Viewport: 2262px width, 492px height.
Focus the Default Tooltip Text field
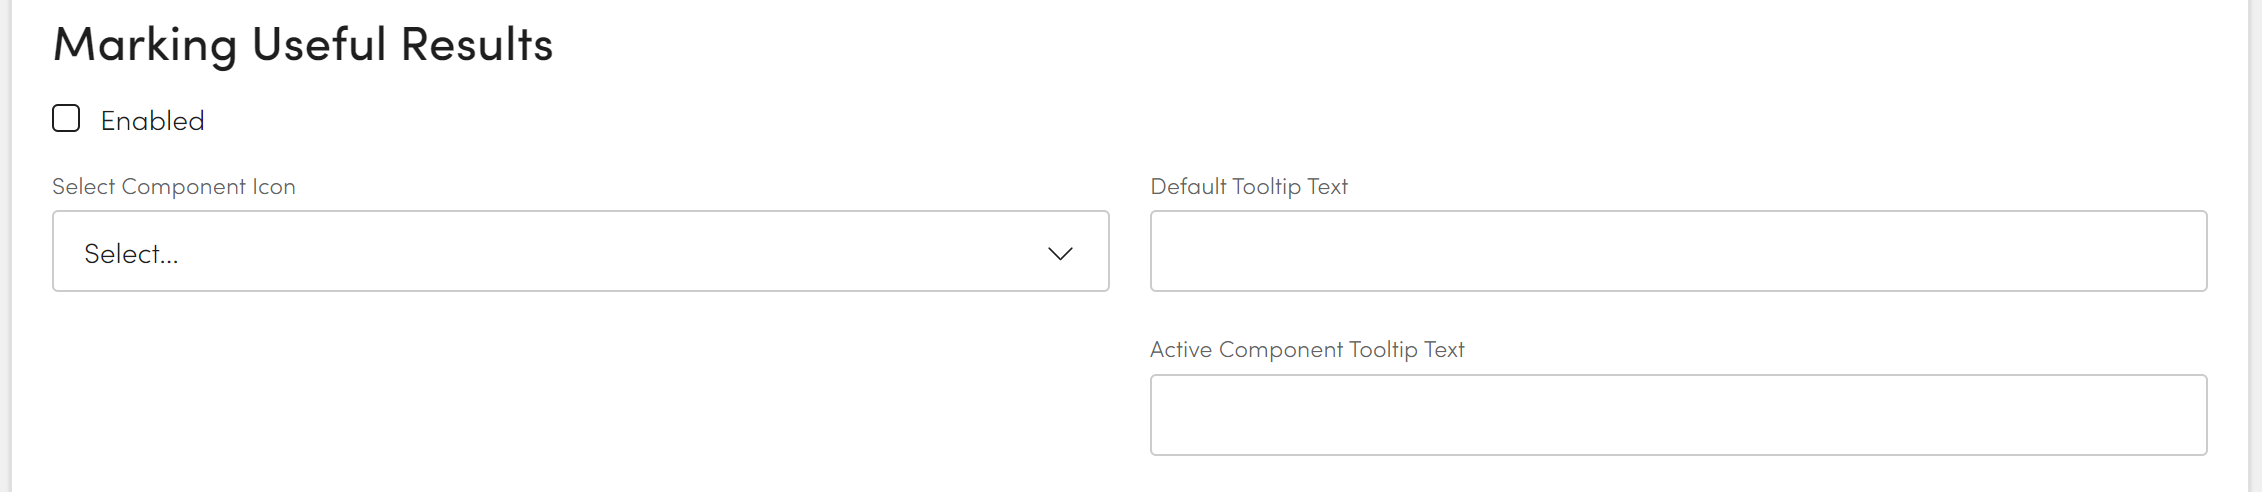tap(1678, 251)
